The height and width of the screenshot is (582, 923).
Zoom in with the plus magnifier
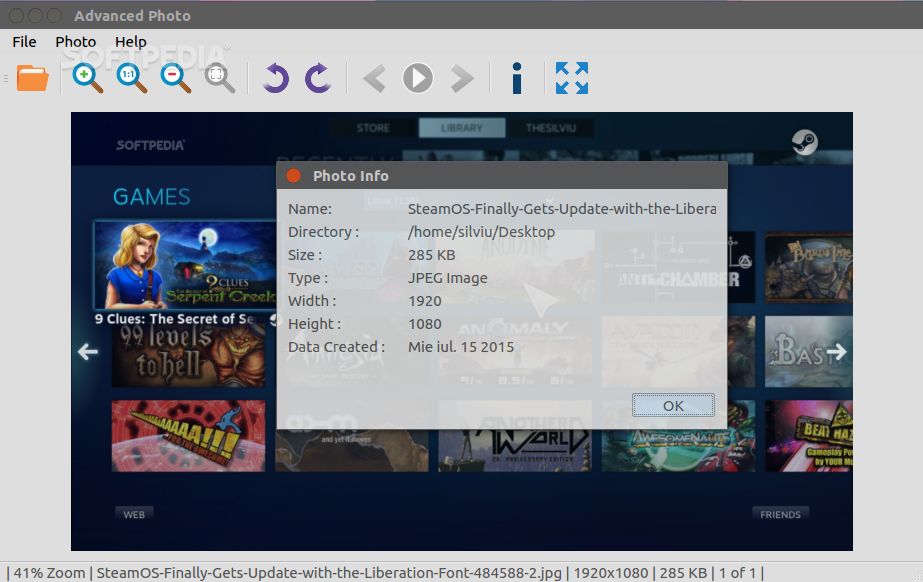[87, 78]
